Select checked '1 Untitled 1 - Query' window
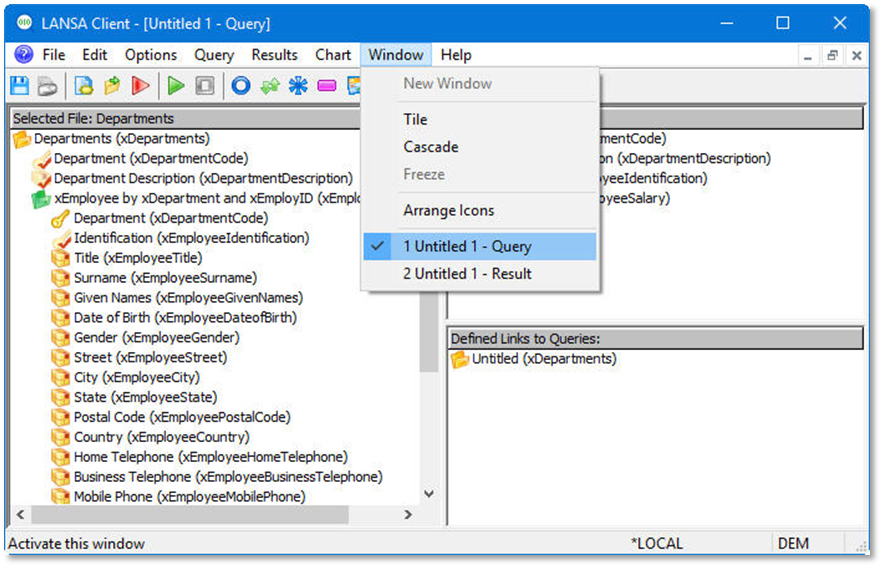The image size is (882, 567). (x=480, y=246)
